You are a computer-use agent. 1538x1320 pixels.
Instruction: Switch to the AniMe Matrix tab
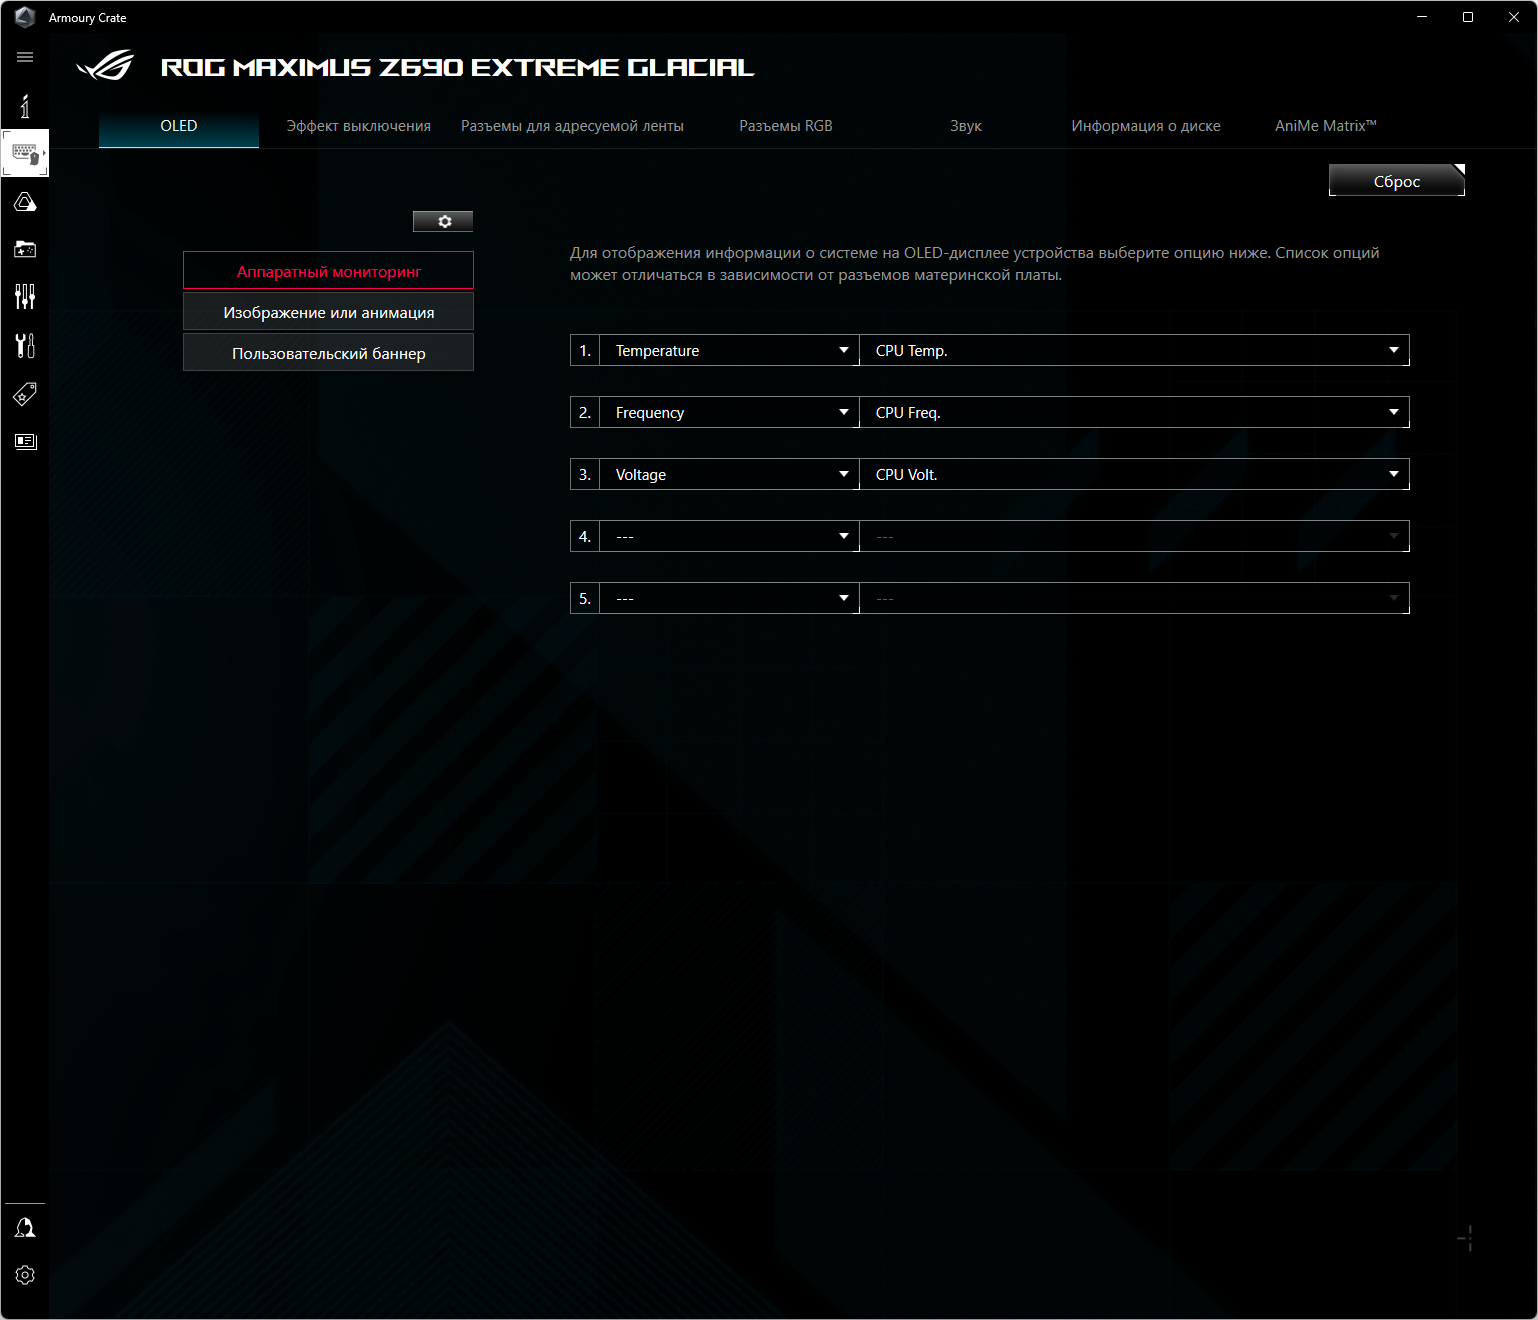pos(1326,126)
